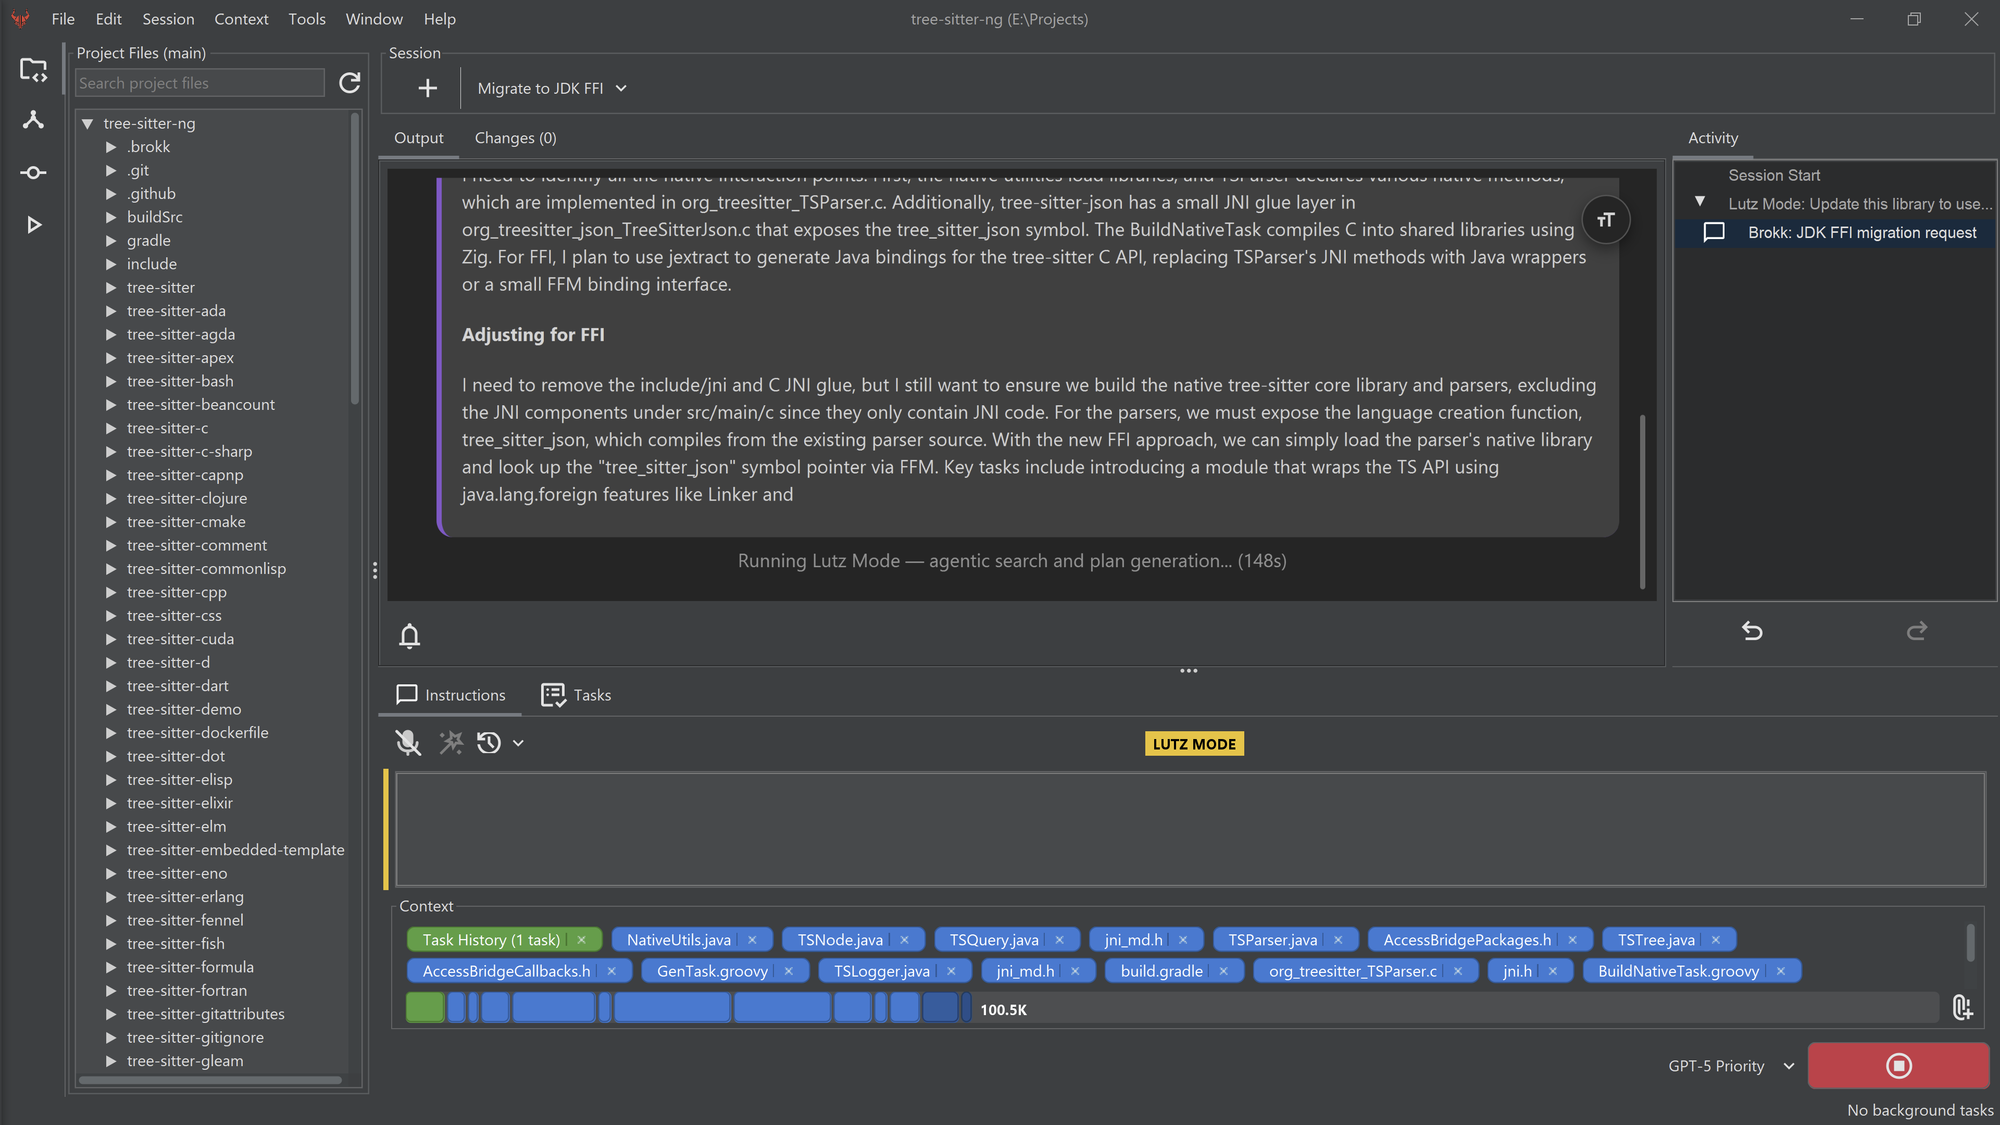Stop the running task with red button
The height and width of the screenshot is (1125, 2000).
pos(1898,1066)
